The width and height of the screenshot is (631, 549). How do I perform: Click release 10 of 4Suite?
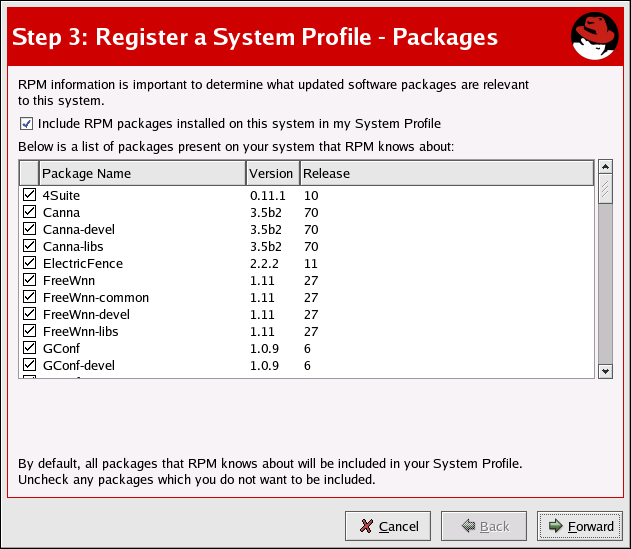tap(311, 196)
